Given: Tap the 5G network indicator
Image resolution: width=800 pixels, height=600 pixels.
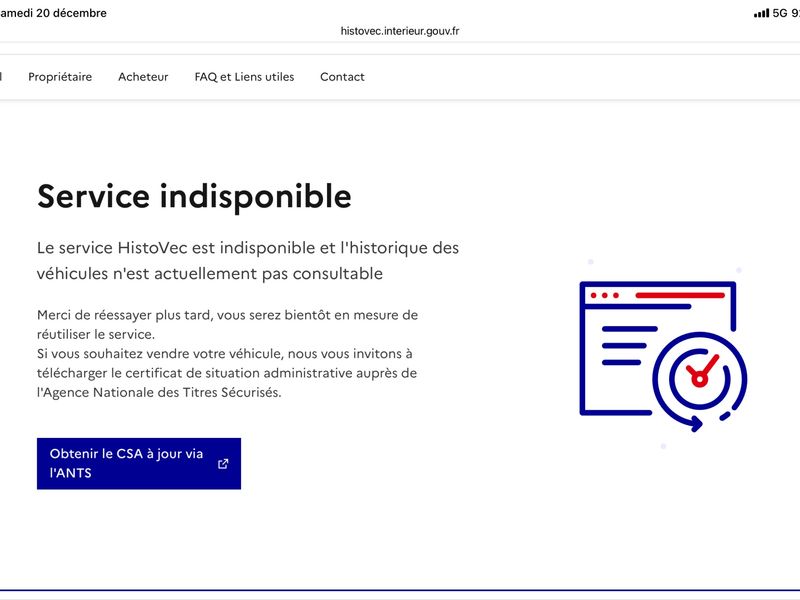Looking at the screenshot, I should 781,13.
